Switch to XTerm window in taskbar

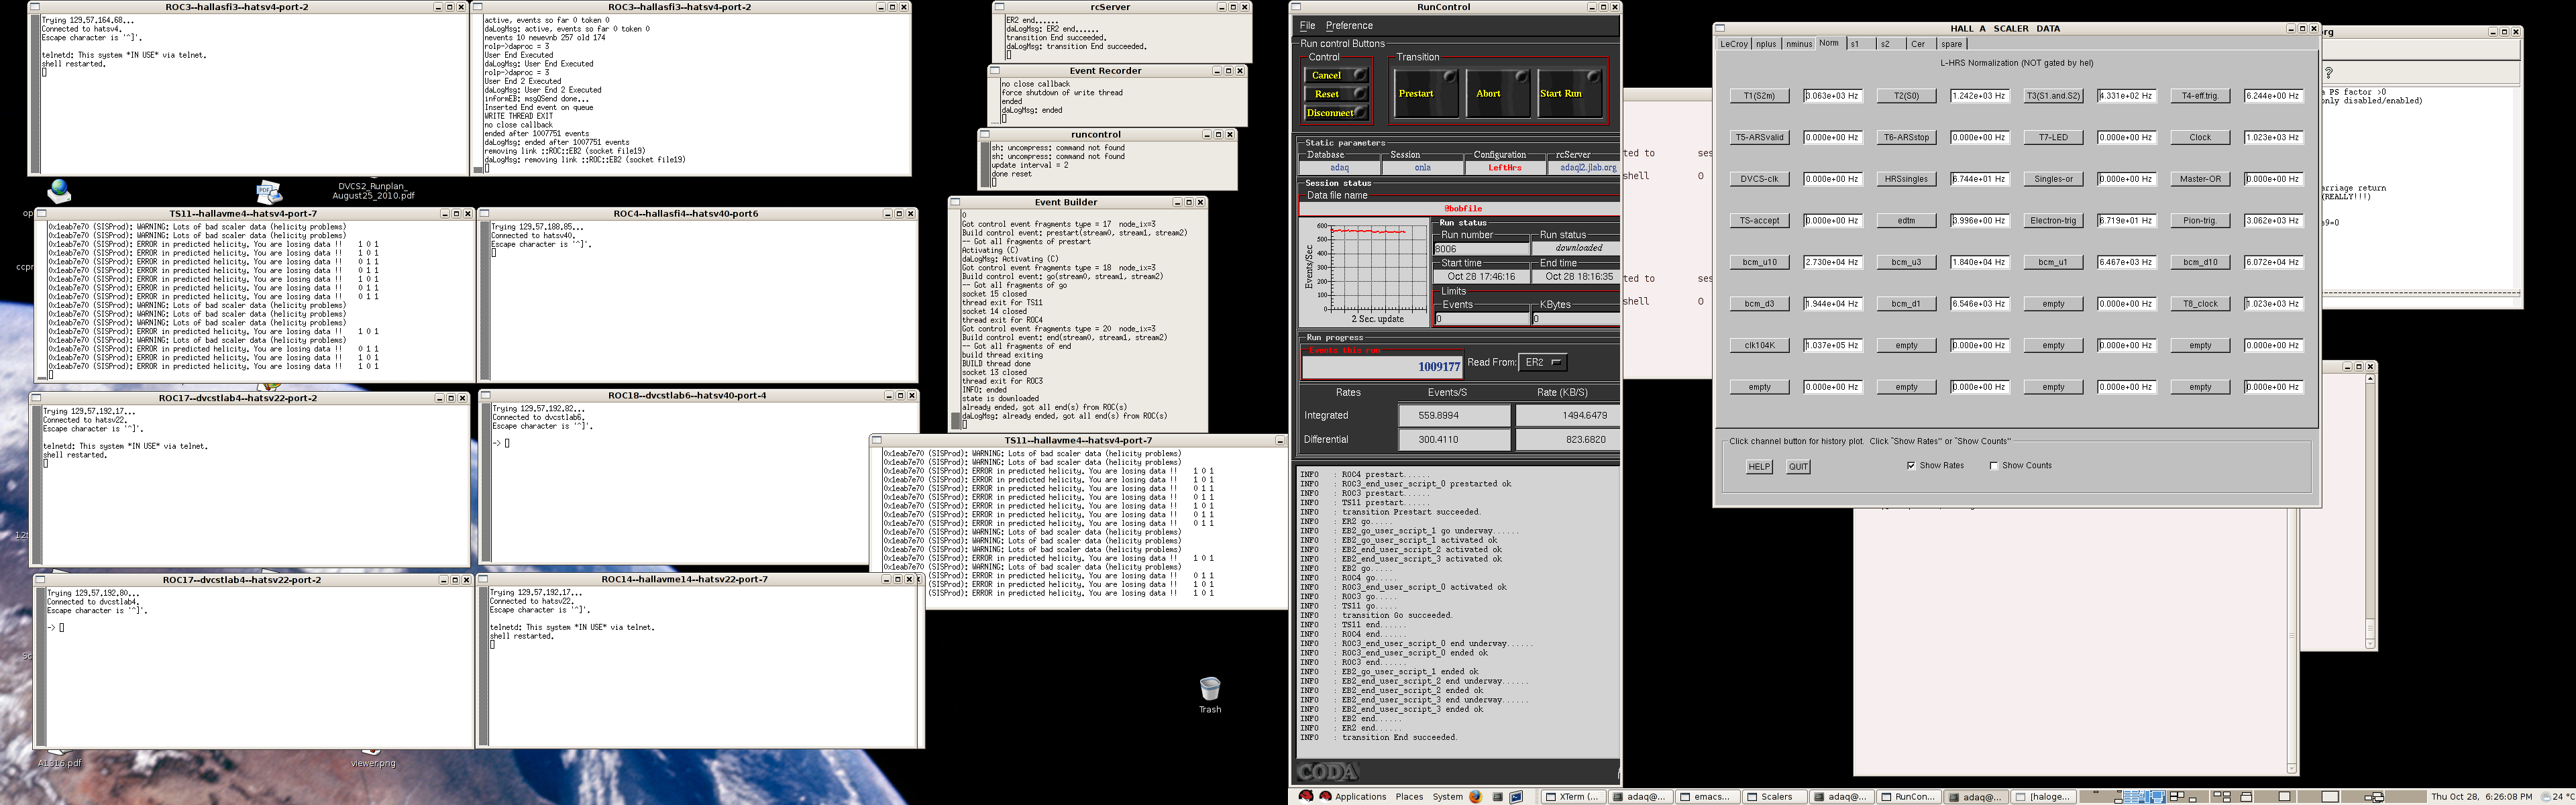[x=1573, y=797]
